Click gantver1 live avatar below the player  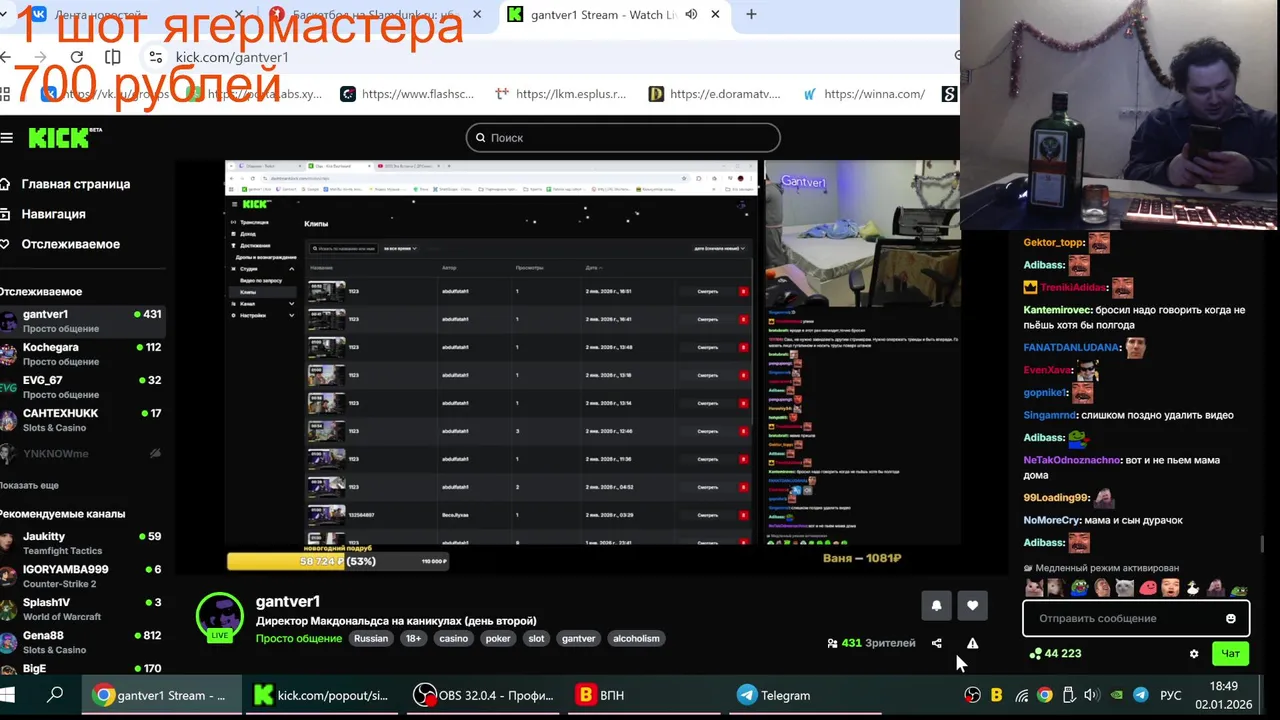220,617
